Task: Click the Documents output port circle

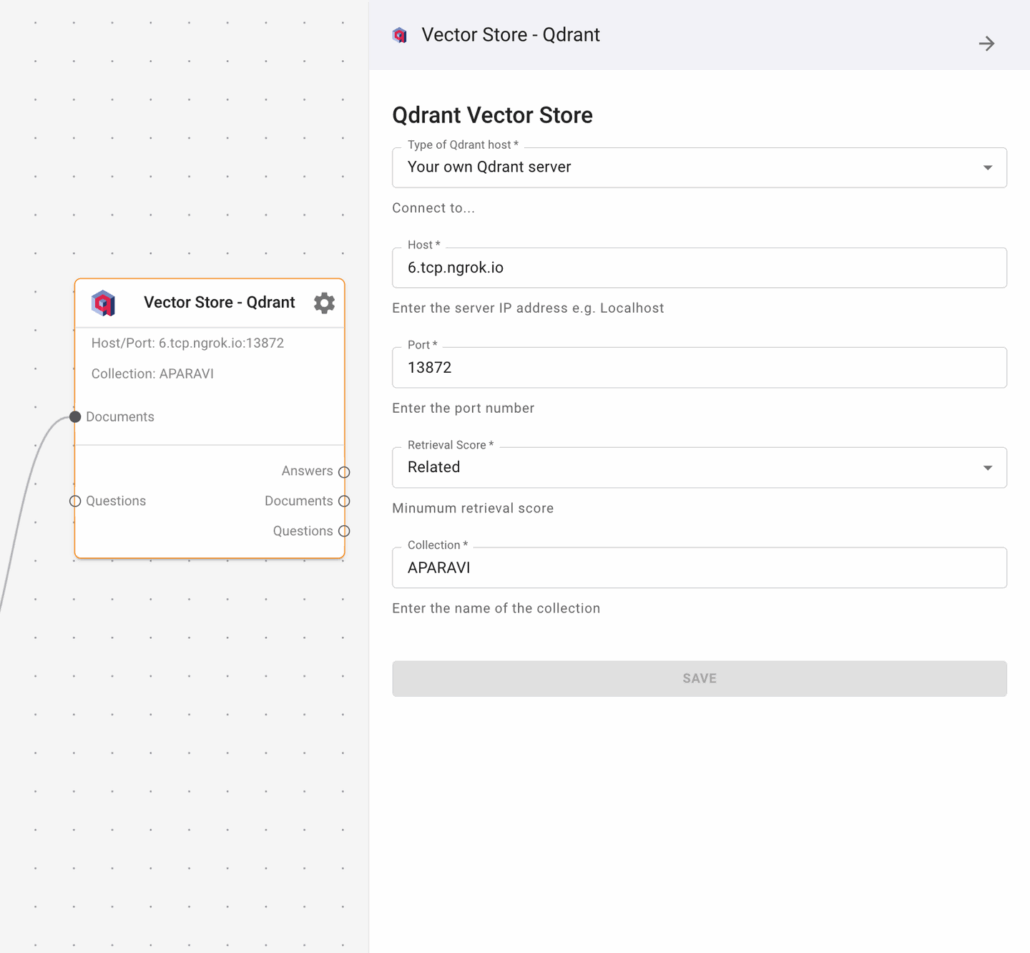Action: (x=344, y=501)
